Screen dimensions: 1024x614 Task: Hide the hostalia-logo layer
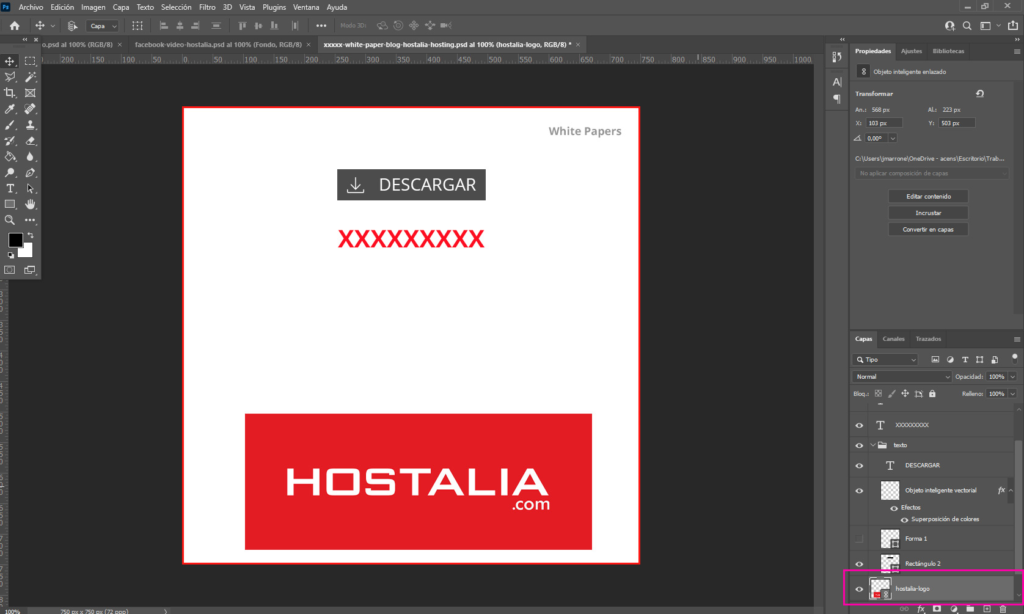coord(859,589)
